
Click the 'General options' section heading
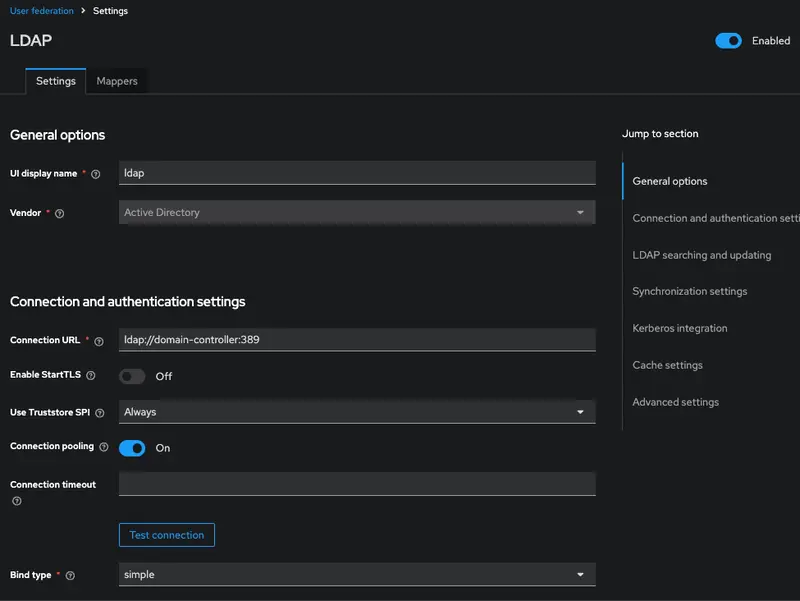tap(57, 135)
